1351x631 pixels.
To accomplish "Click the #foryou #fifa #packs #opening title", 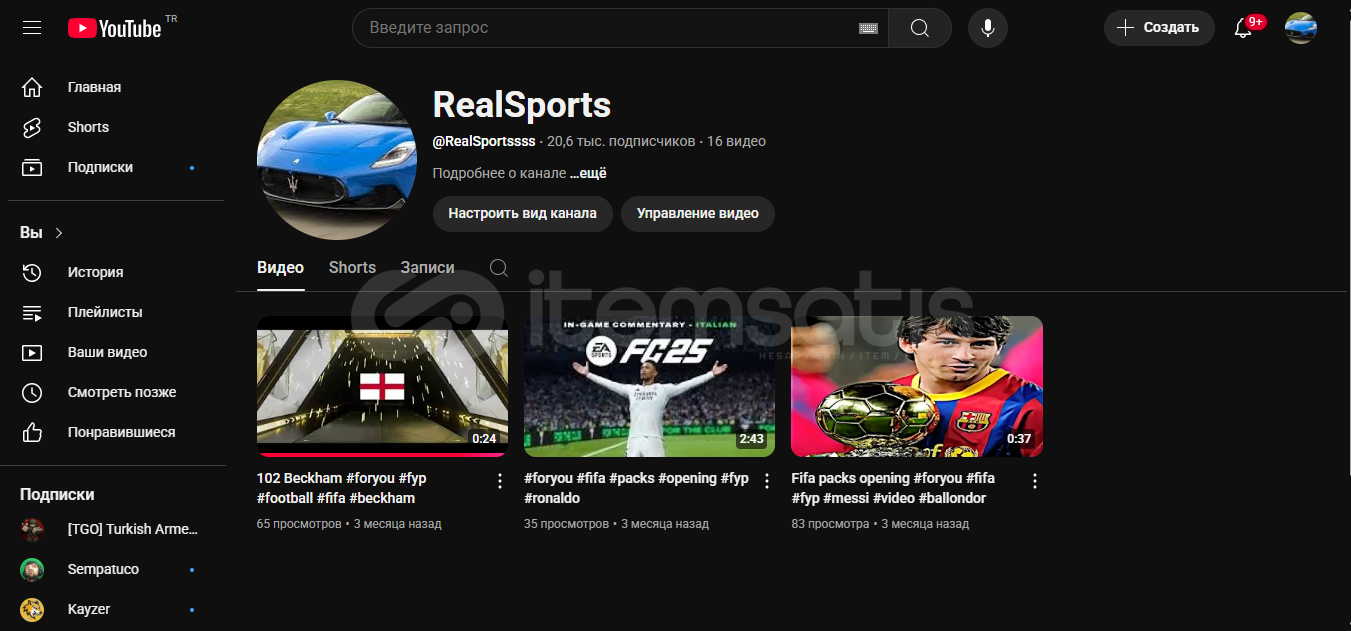I will 636,488.
